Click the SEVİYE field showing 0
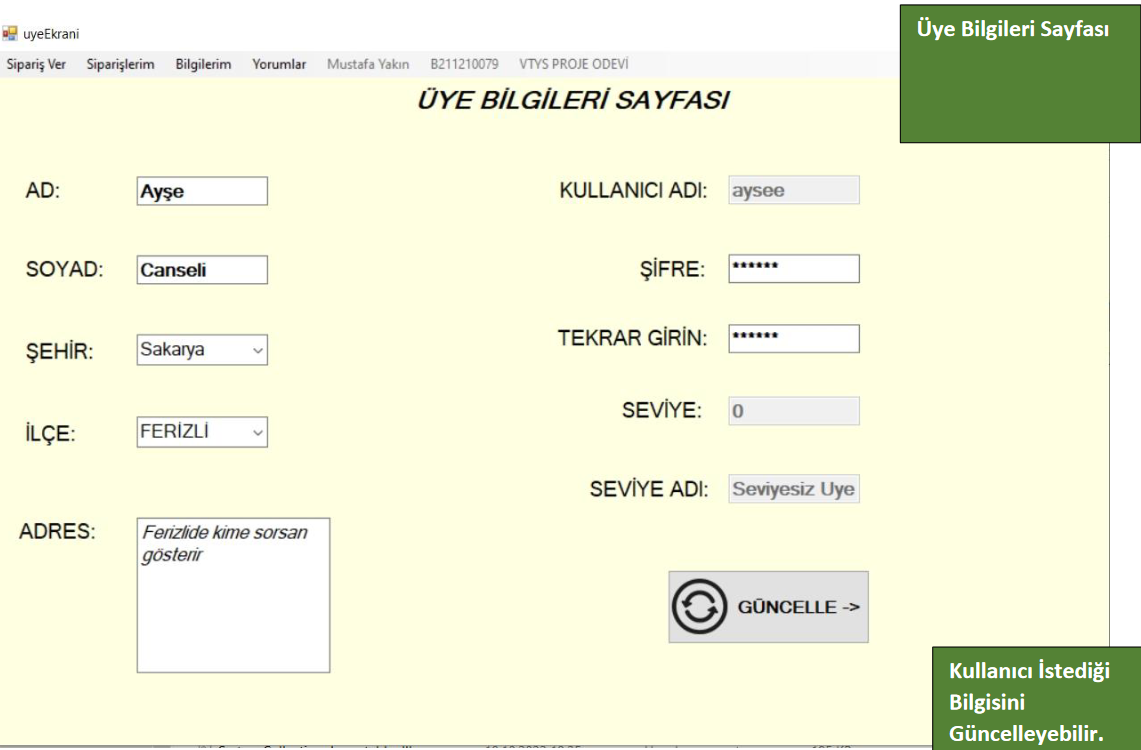This screenshot has width=1141, height=750. [793, 411]
